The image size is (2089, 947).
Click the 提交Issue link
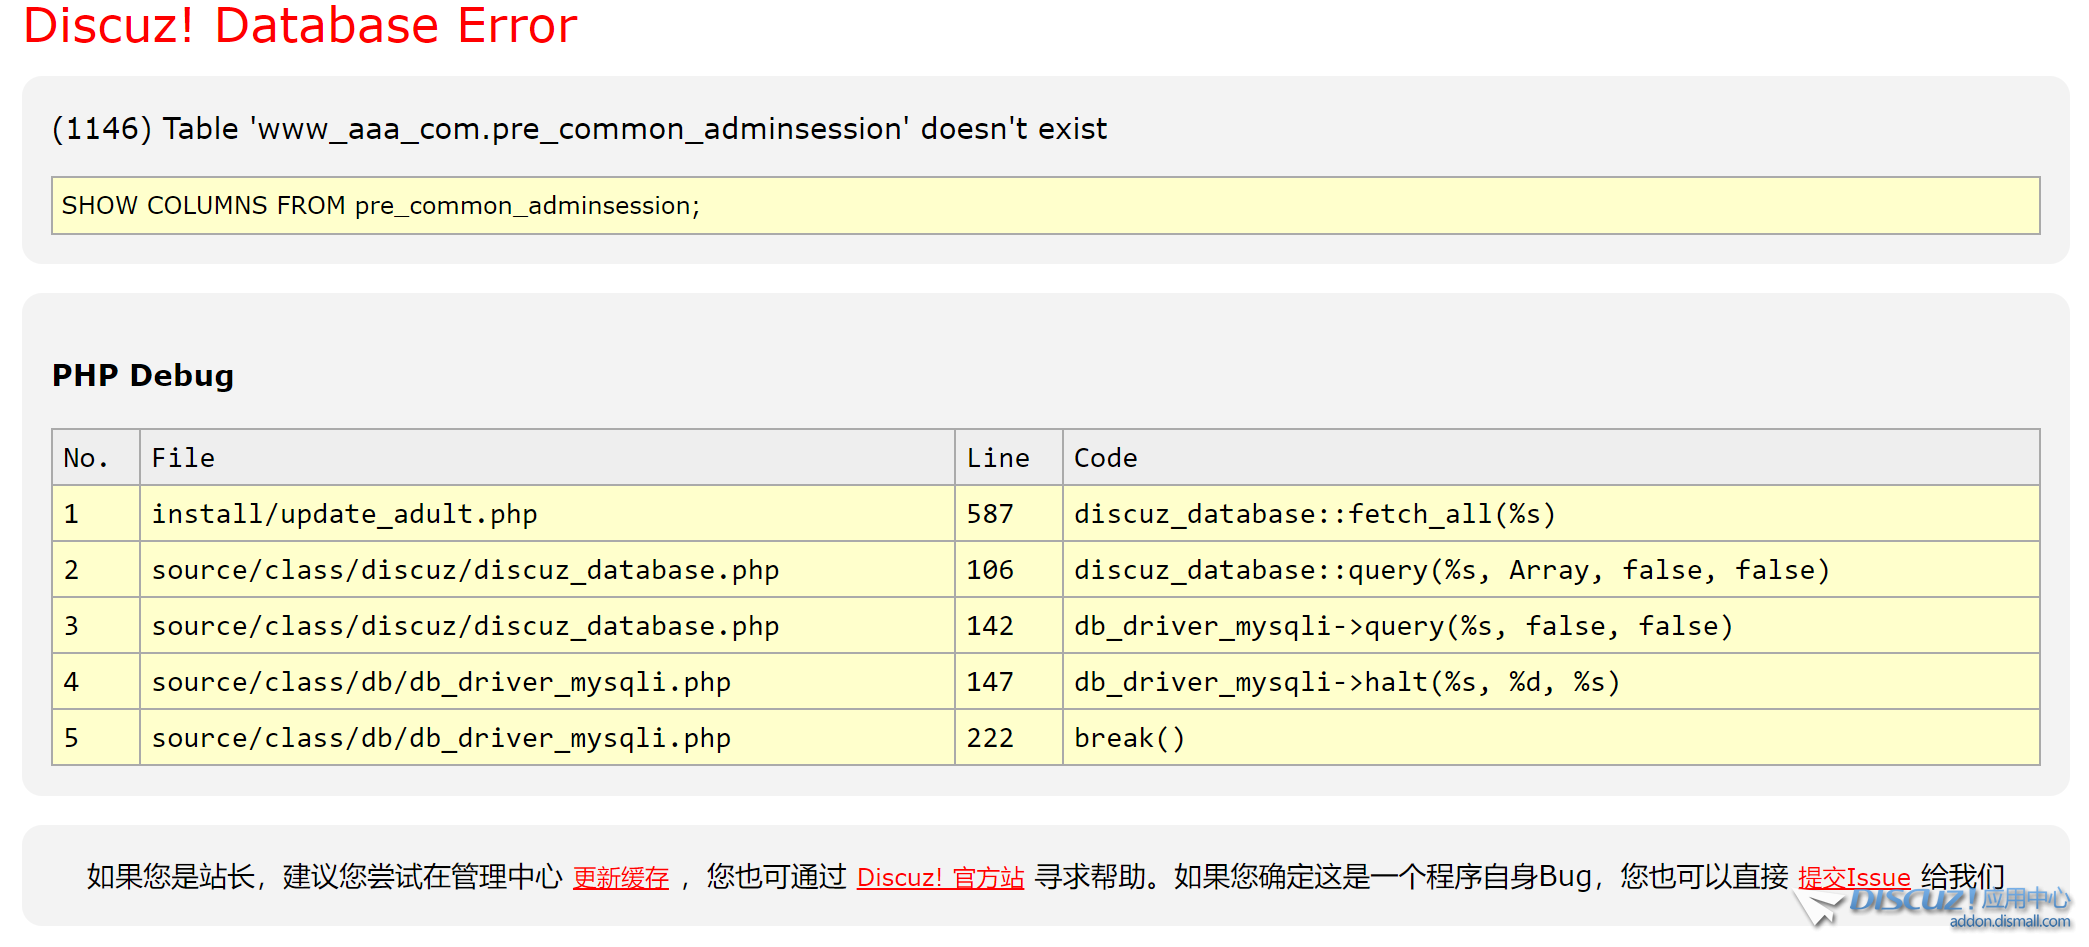[x=1855, y=877]
